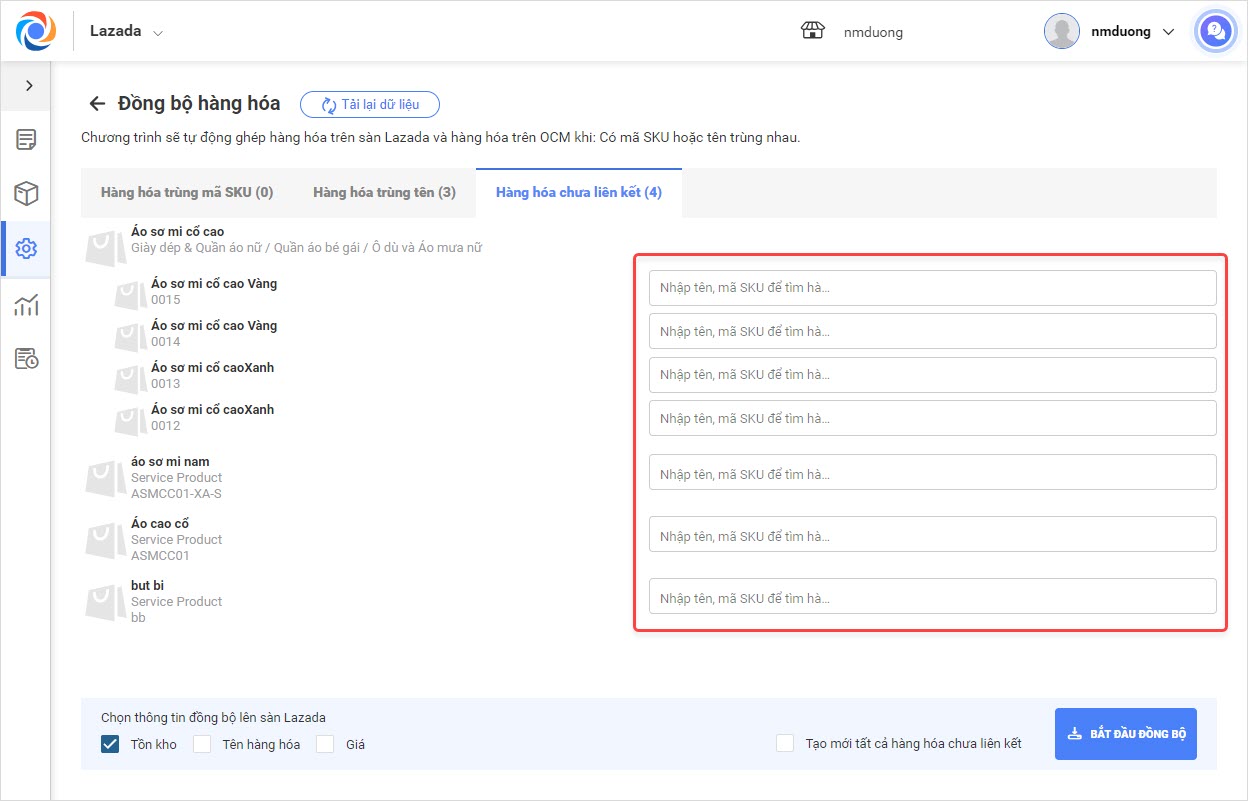Open the help chat bubble icon
Screen dimensions: 1248x801
coord(1216,31)
